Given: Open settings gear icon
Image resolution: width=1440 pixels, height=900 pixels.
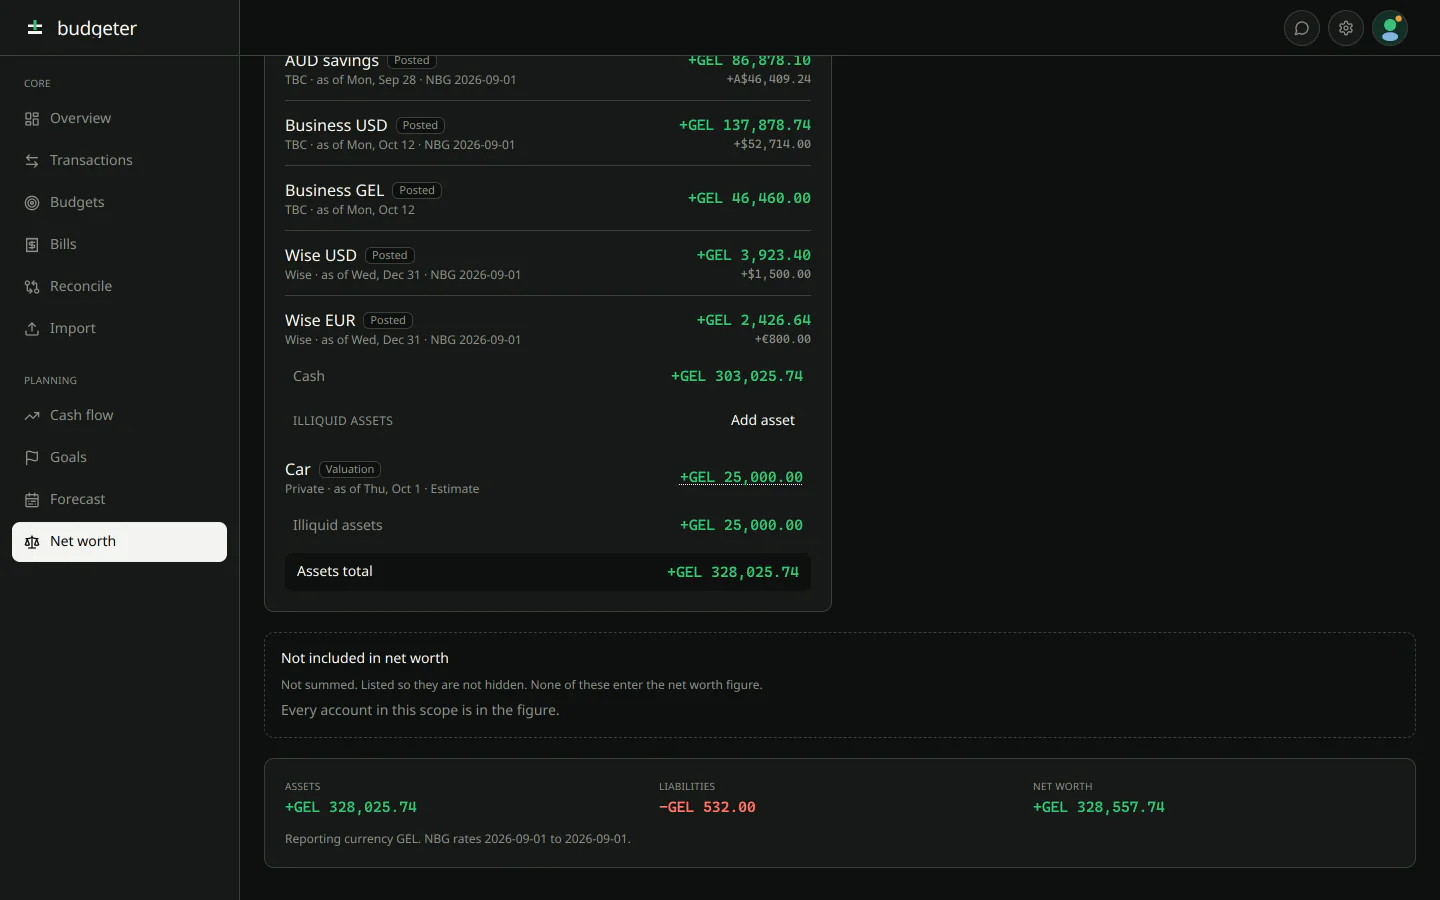Looking at the screenshot, I should [x=1346, y=28].
